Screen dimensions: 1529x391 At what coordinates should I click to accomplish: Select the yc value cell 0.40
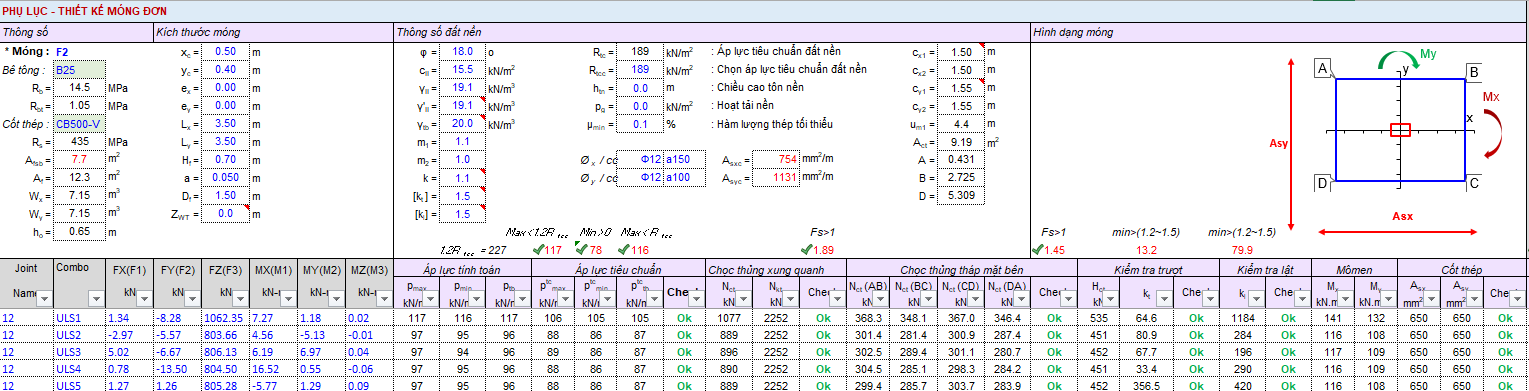tap(225, 70)
